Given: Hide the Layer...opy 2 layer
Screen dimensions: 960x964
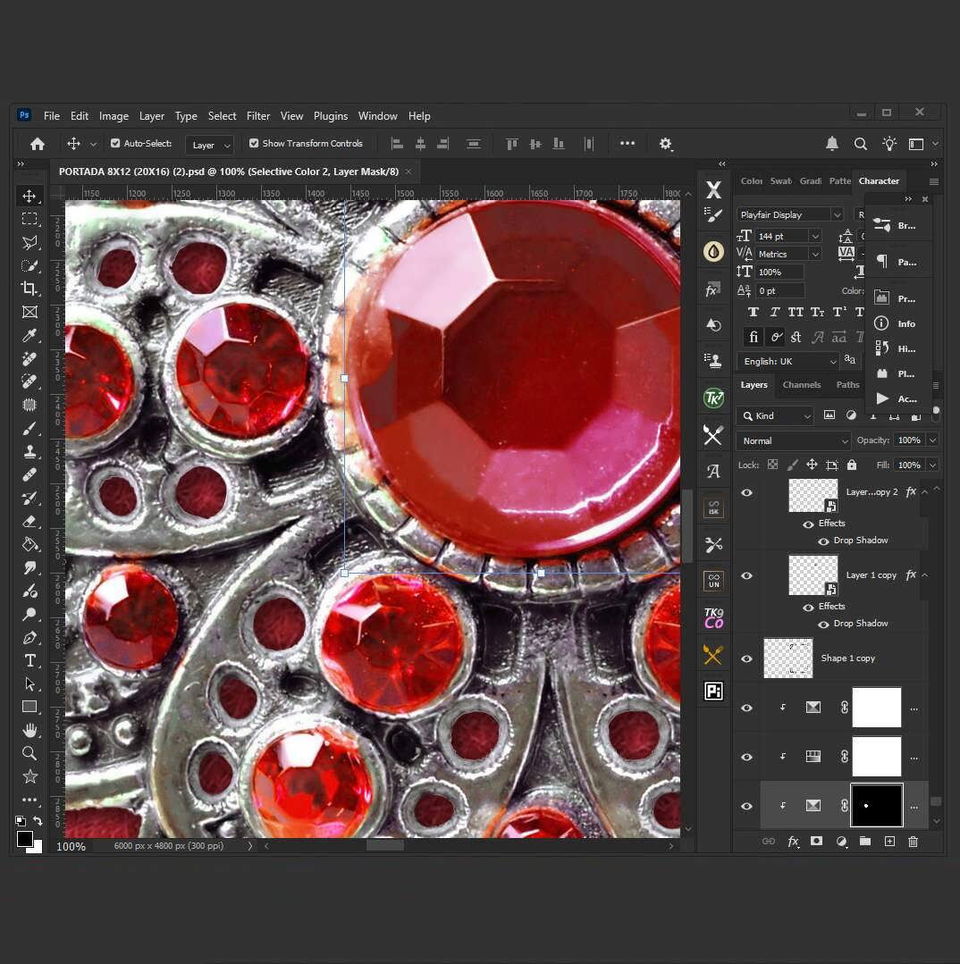Looking at the screenshot, I should point(747,493).
